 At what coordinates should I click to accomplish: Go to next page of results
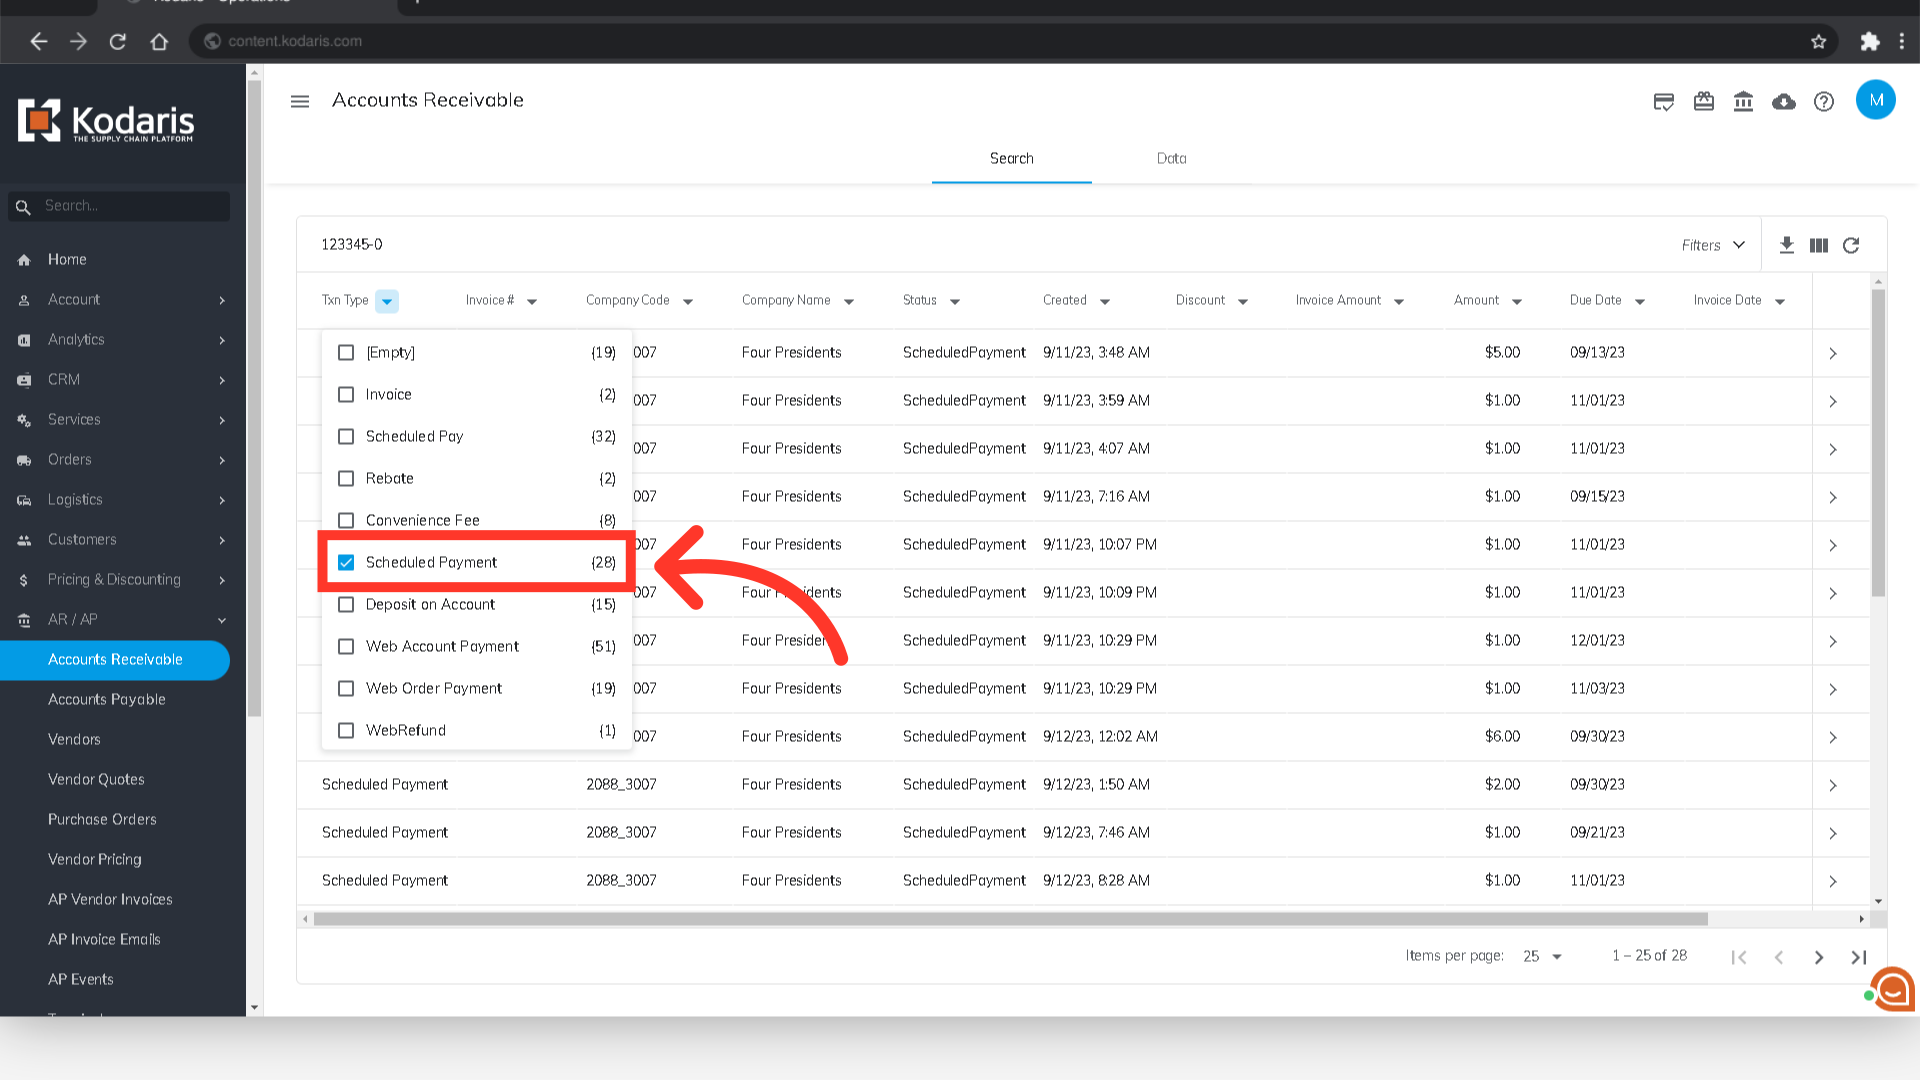[x=1818, y=957]
